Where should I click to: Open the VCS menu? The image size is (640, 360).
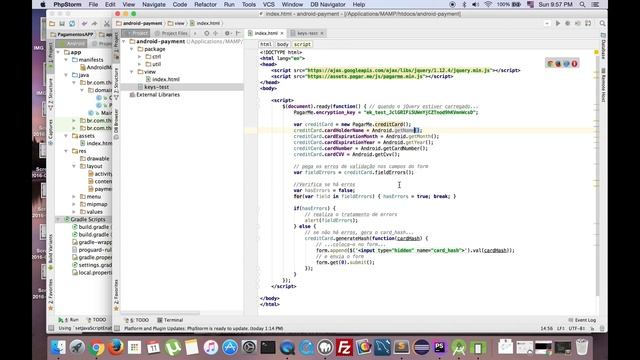(268, 4)
